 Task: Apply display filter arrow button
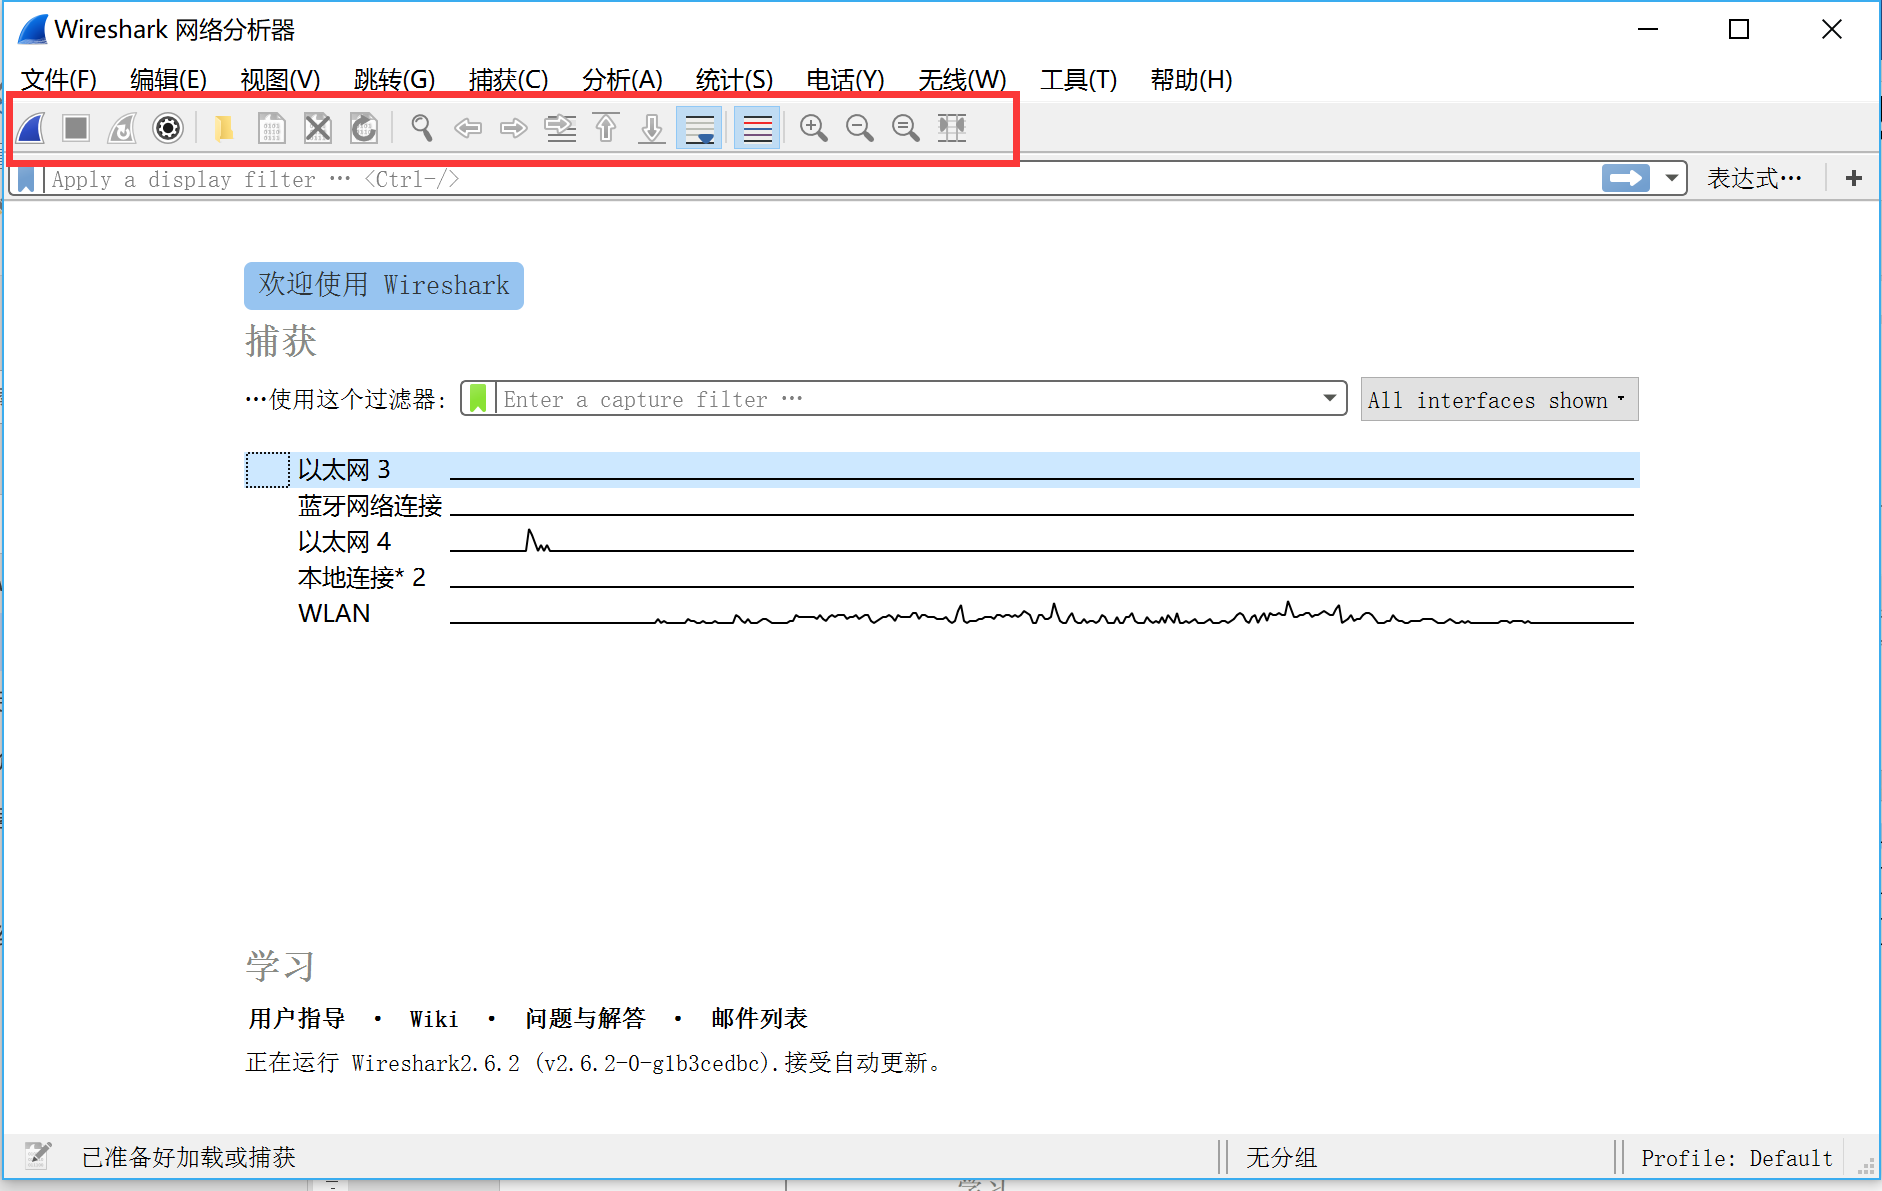point(1625,179)
